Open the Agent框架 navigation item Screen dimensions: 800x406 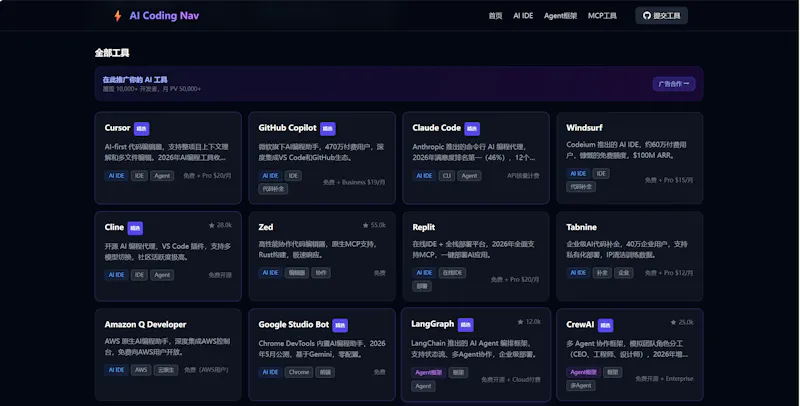point(560,16)
